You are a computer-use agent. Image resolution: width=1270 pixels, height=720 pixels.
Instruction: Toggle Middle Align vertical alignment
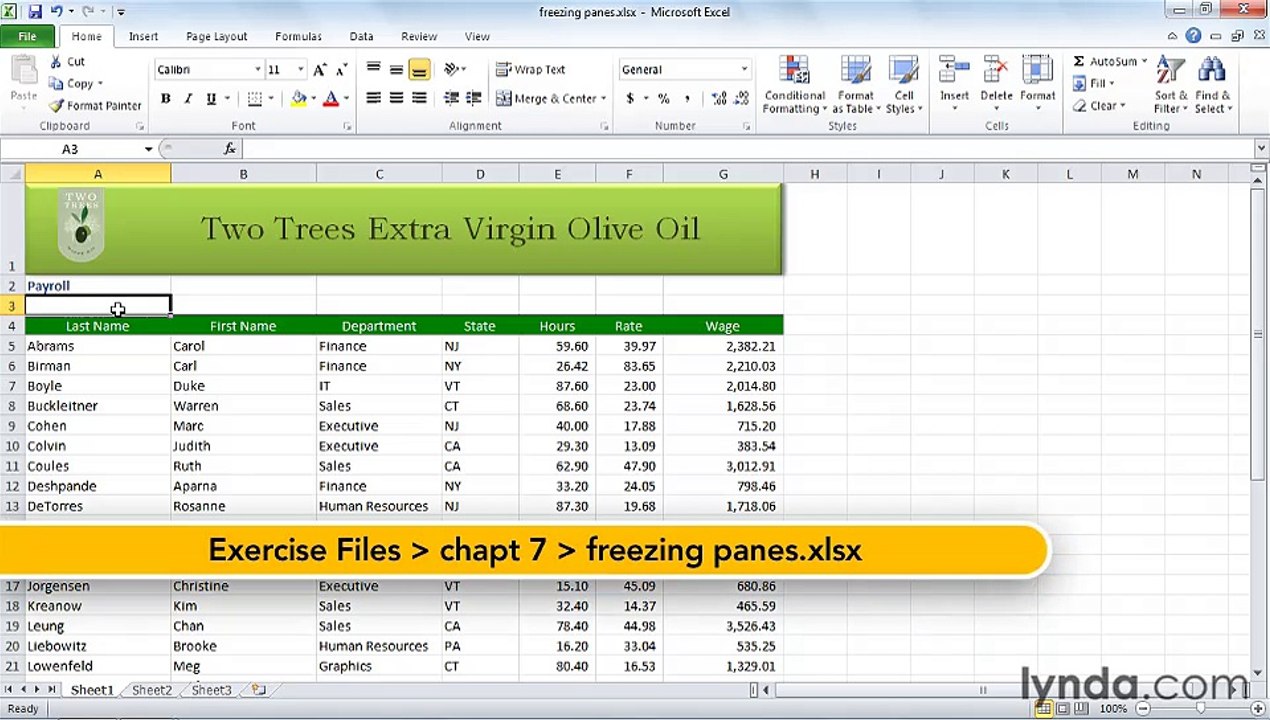tap(396, 69)
